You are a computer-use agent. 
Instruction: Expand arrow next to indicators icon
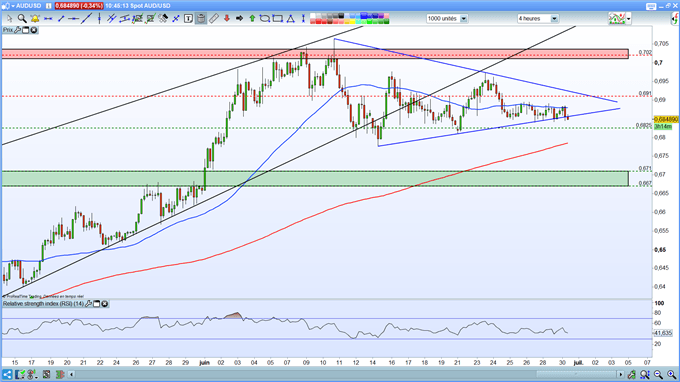629,19
